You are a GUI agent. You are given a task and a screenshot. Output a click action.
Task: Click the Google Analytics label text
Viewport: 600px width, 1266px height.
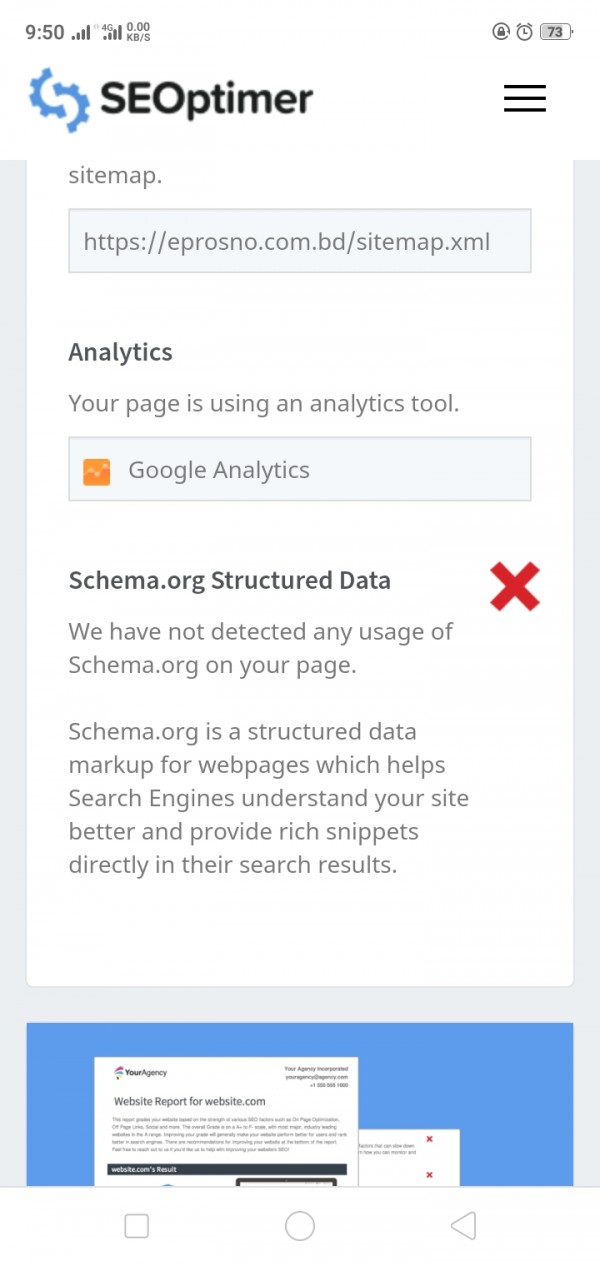click(219, 470)
